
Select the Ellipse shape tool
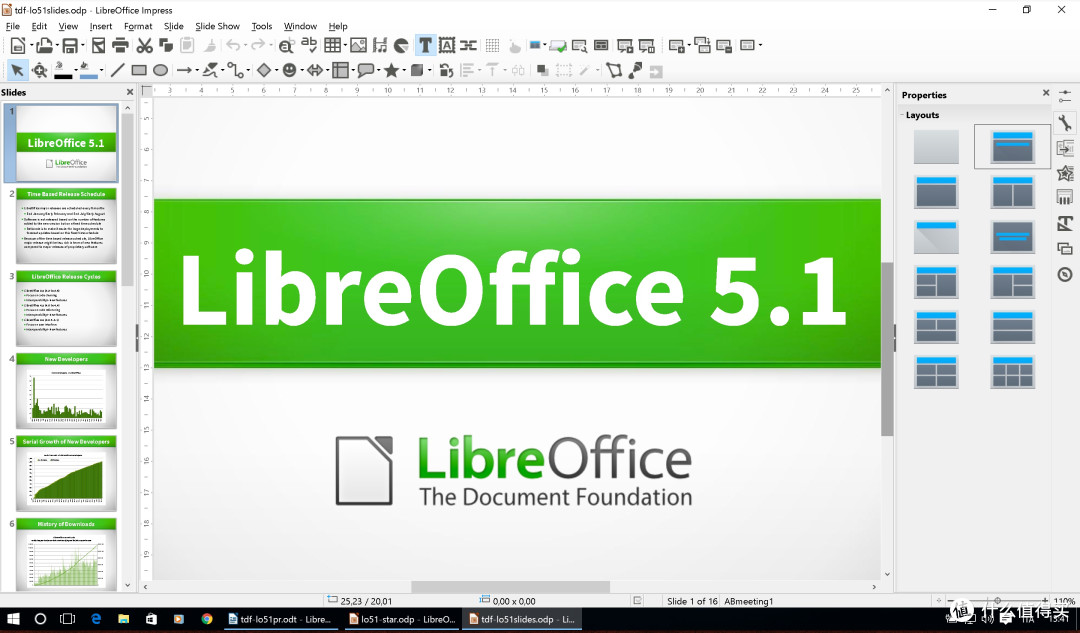coord(160,70)
